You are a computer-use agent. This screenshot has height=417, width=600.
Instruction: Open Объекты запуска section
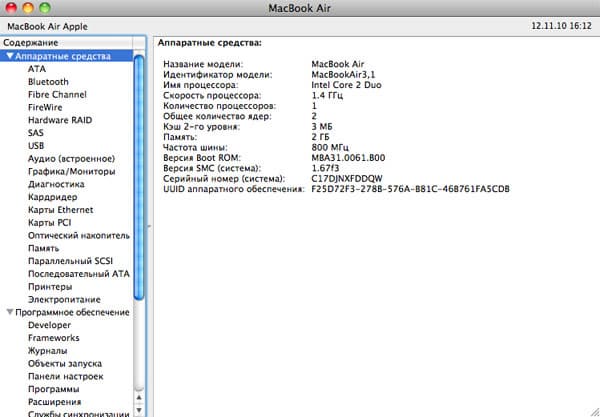tap(65, 363)
